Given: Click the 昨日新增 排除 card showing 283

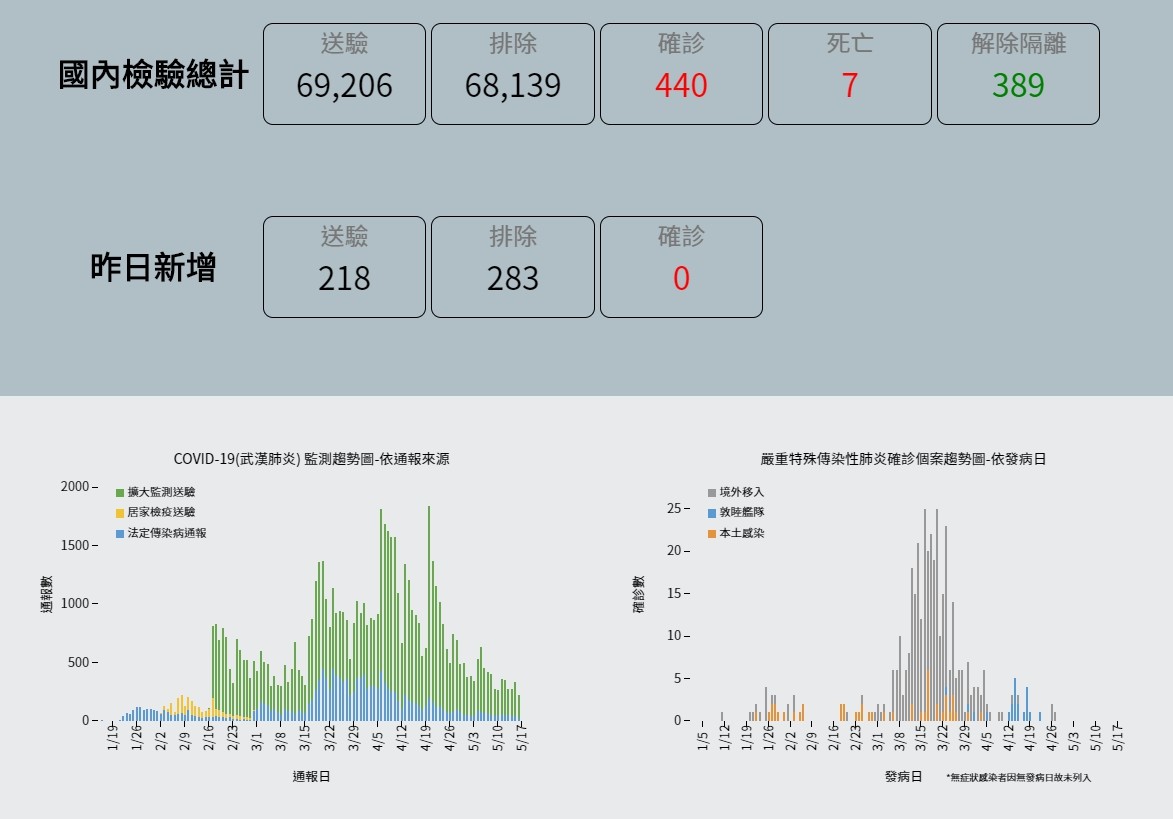Looking at the screenshot, I should click(x=512, y=266).
